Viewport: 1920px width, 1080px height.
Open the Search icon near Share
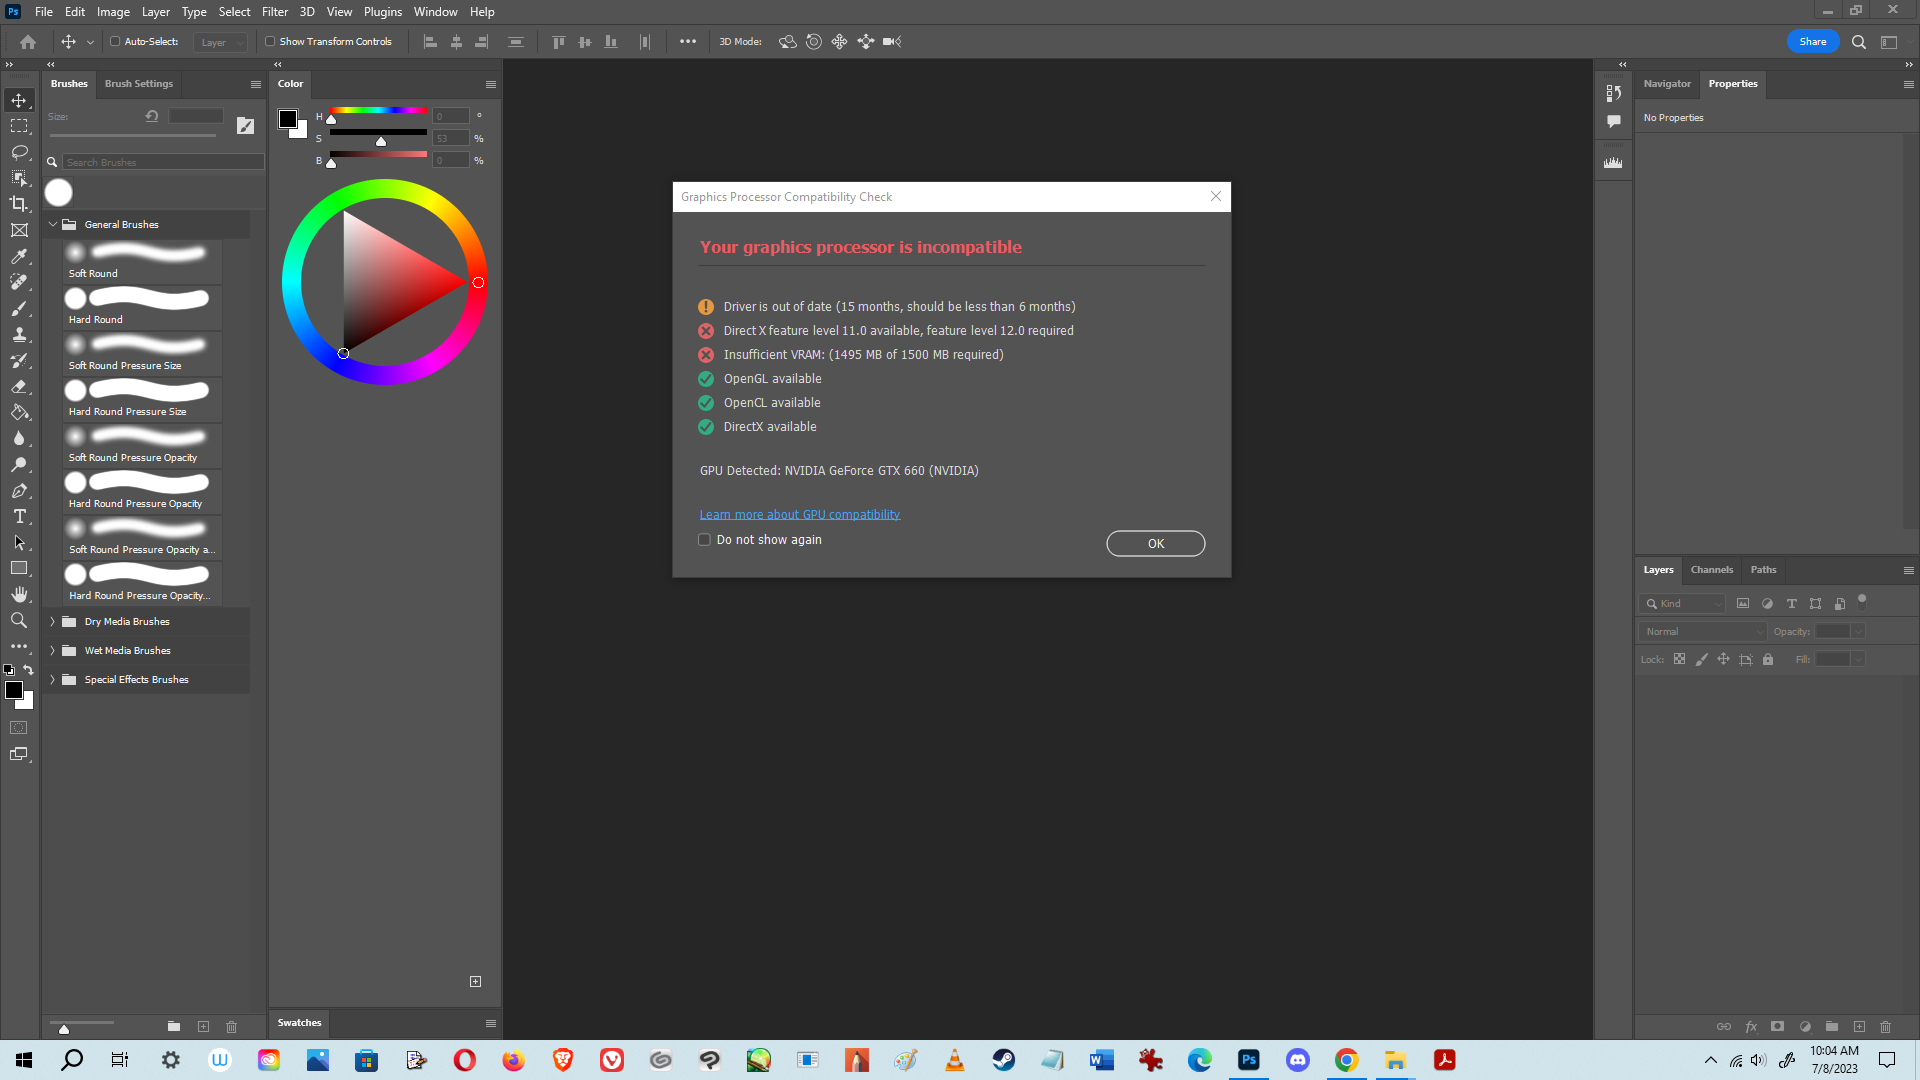coord(1858,42)
